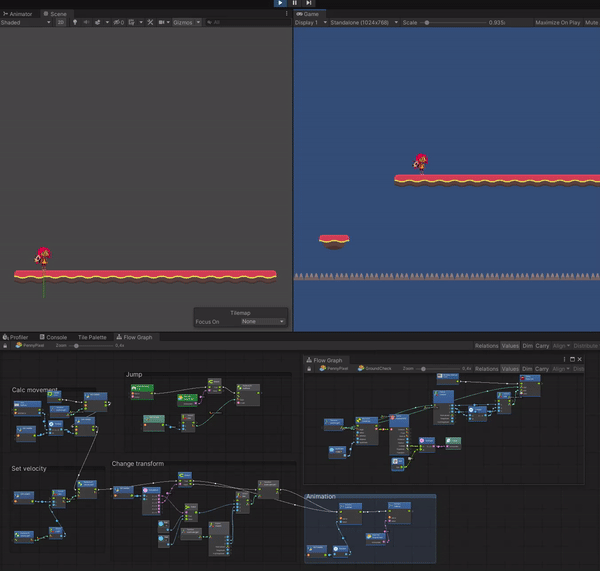Open the Tilemap Focus On dropdown

point(262,322)
